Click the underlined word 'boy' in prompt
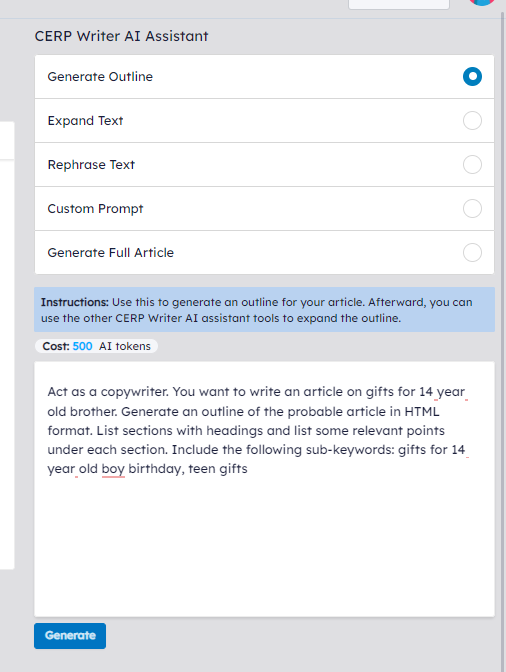This screenshot has width=506, height=672. coord(113,469)
